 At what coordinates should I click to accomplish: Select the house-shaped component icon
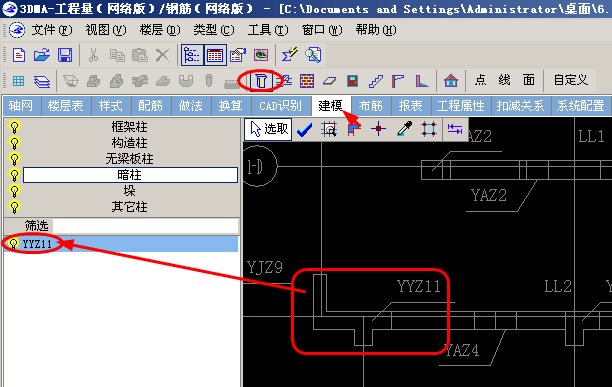pyautogui.click(x=450, y=81)
